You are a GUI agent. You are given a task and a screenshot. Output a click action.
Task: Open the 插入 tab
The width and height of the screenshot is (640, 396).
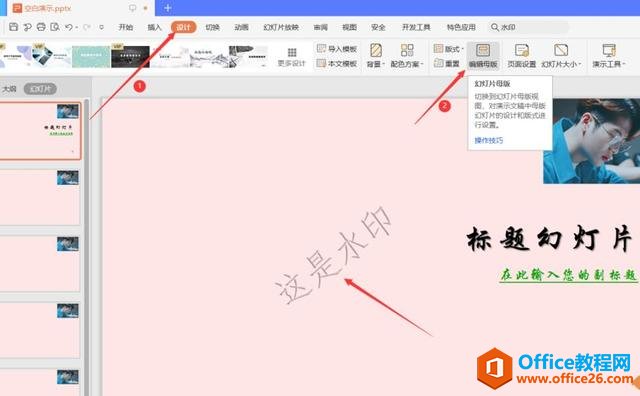click(154, 27)
